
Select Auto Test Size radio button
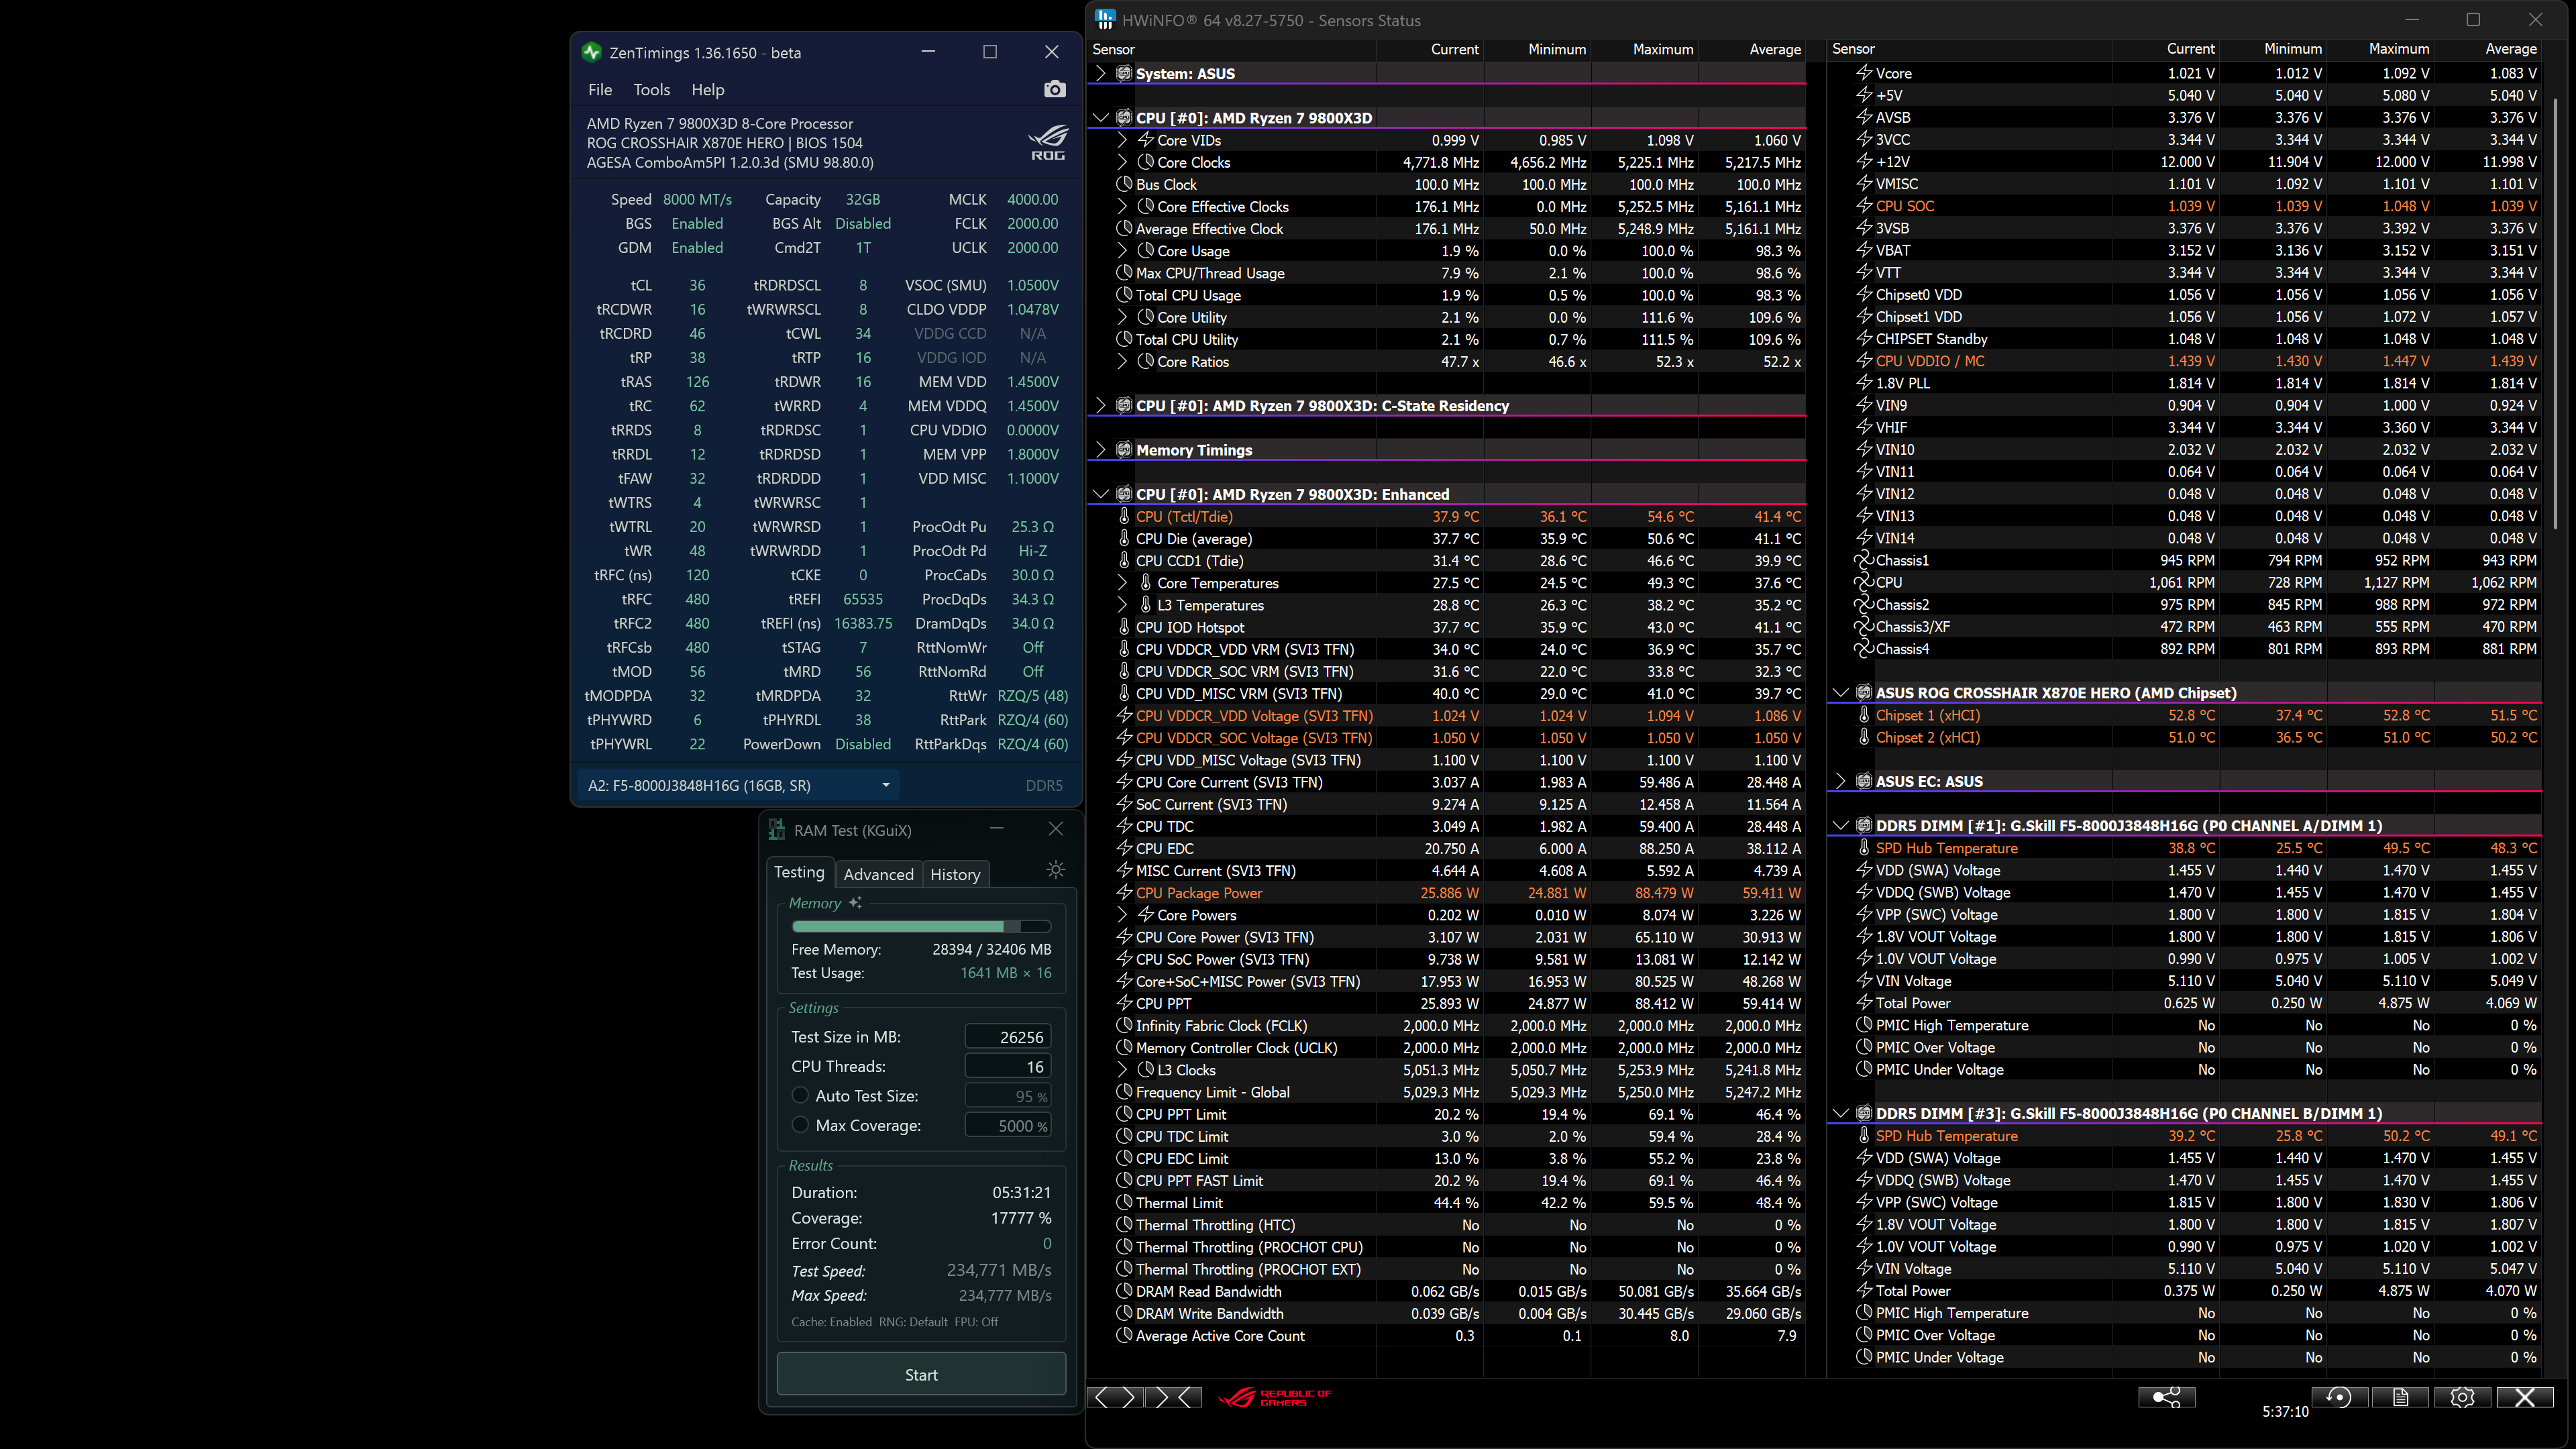(800, 1095)
